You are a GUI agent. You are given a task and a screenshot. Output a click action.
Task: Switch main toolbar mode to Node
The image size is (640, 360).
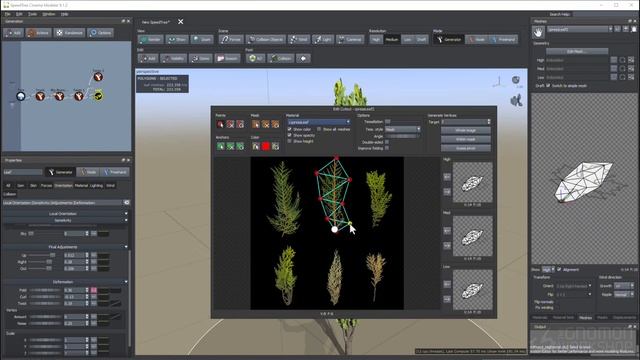(477, 39)
